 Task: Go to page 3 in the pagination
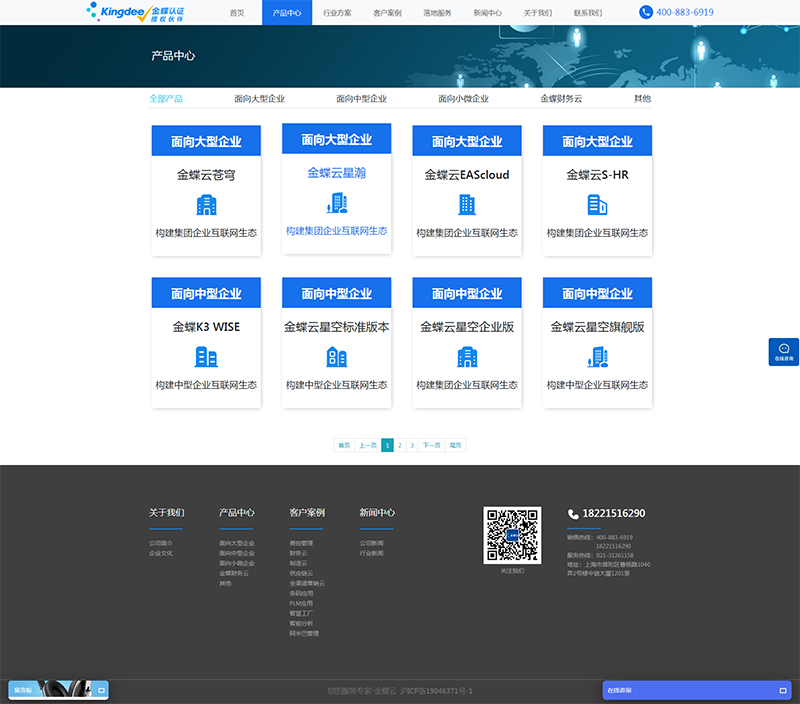(x=412, y=445)
